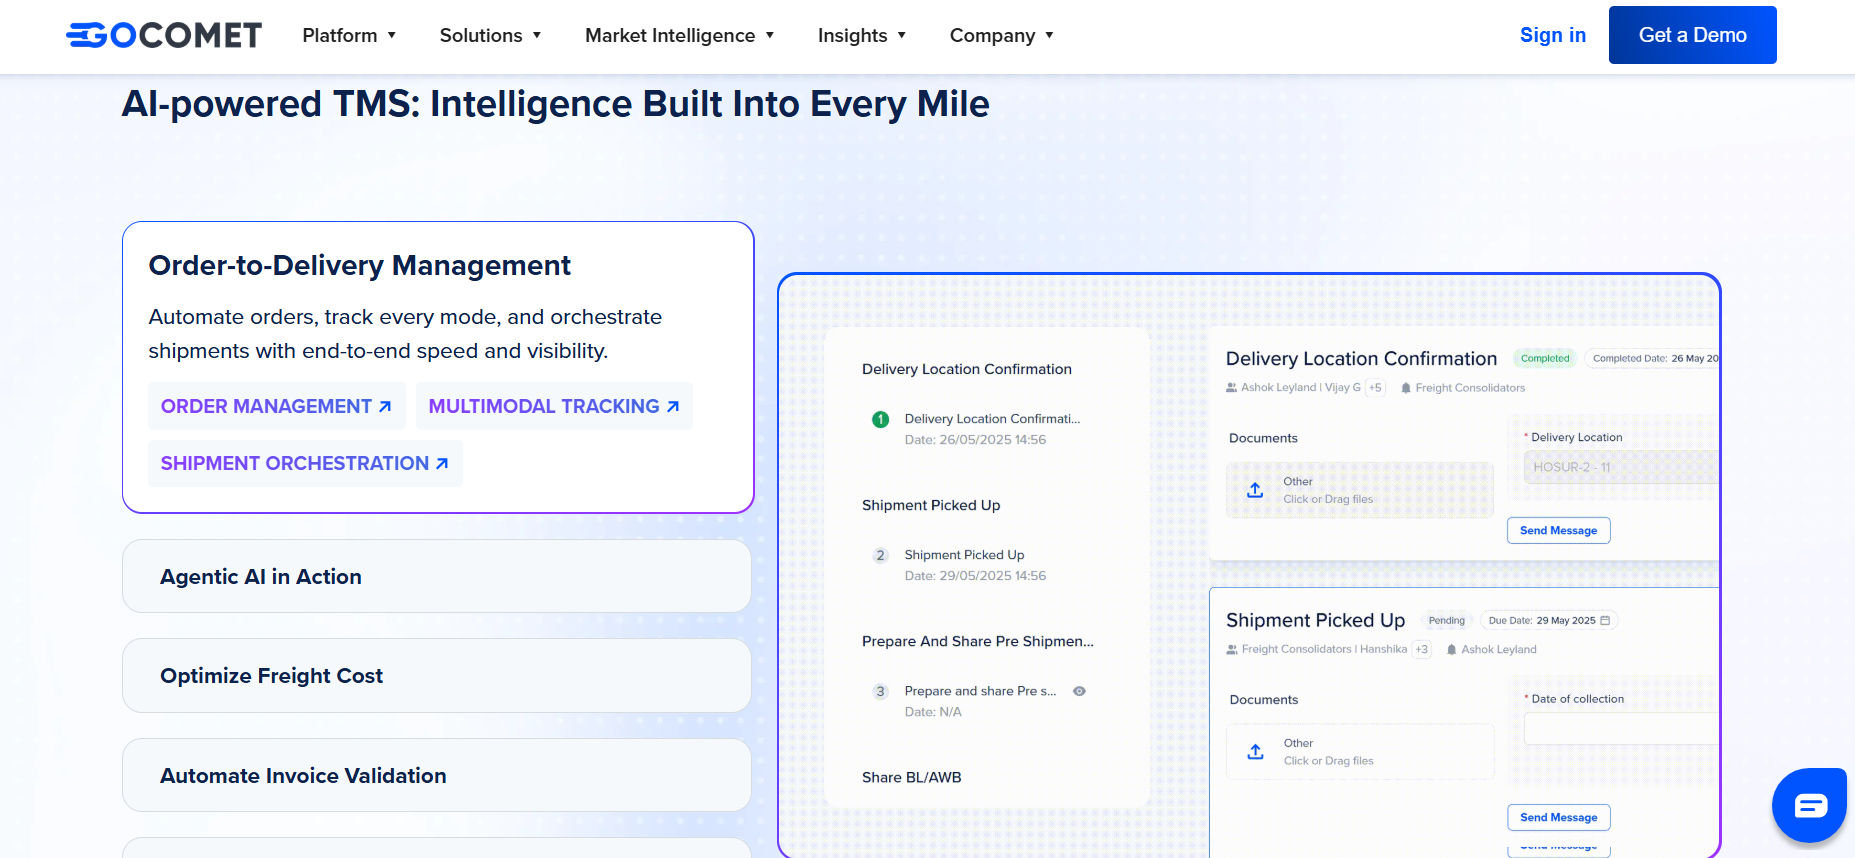Click the Prepare And Share Pre Shipmen... heading

click(x=978, y=641)
